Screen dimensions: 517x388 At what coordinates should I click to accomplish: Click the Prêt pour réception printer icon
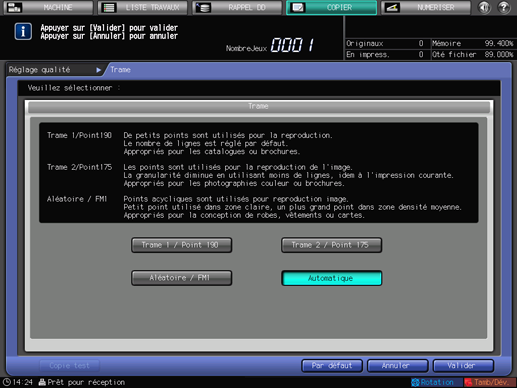[42, 382]
